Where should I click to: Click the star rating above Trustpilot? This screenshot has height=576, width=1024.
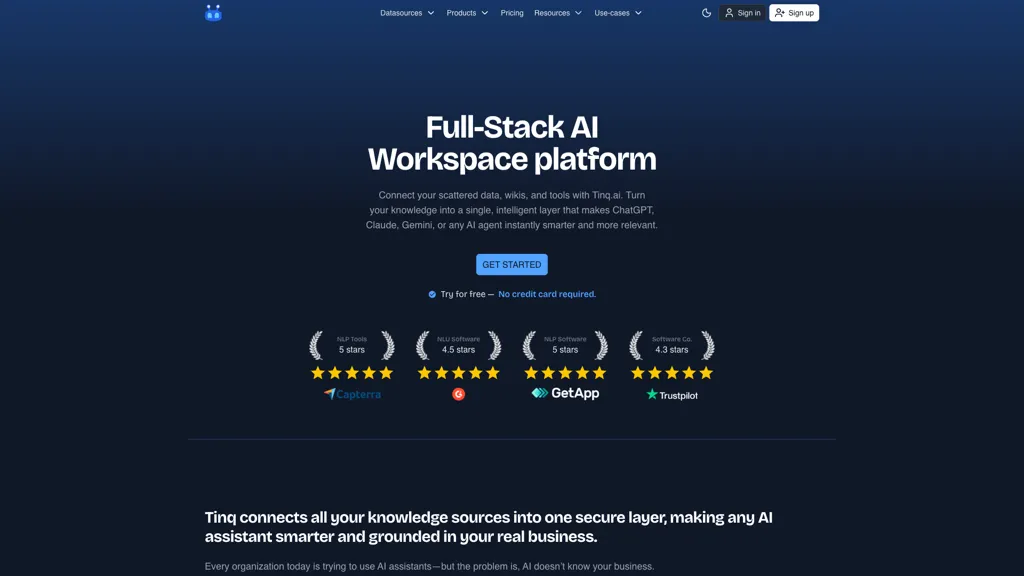(672, 373)
